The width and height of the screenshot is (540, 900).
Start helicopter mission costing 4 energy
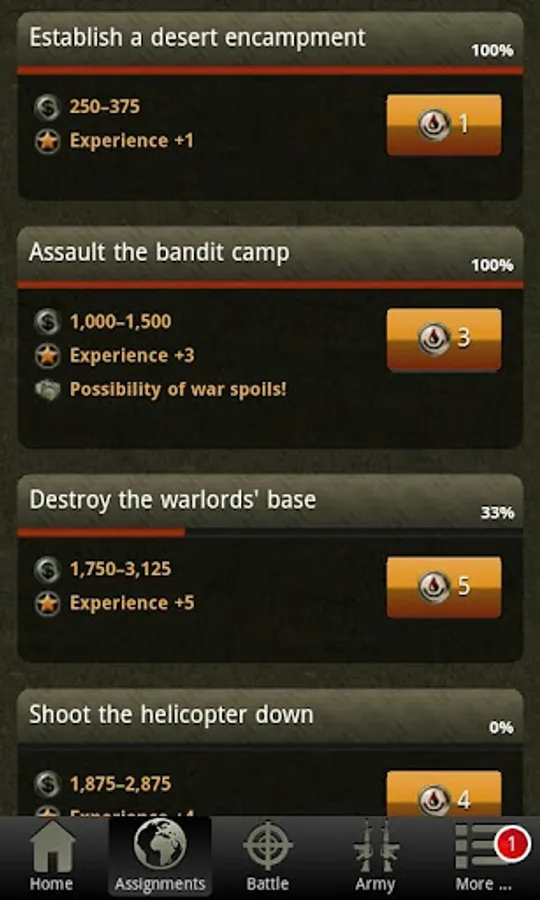coord(444,794)
